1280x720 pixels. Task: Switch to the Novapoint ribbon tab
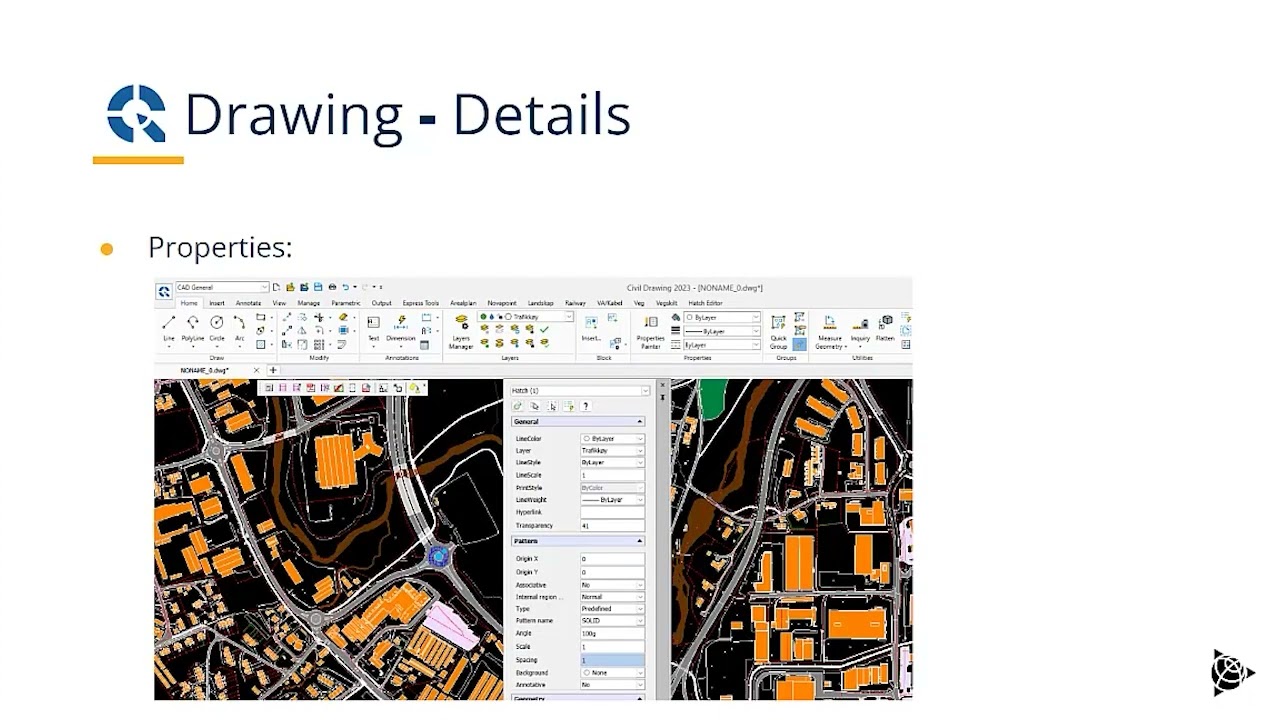point(502,303)
